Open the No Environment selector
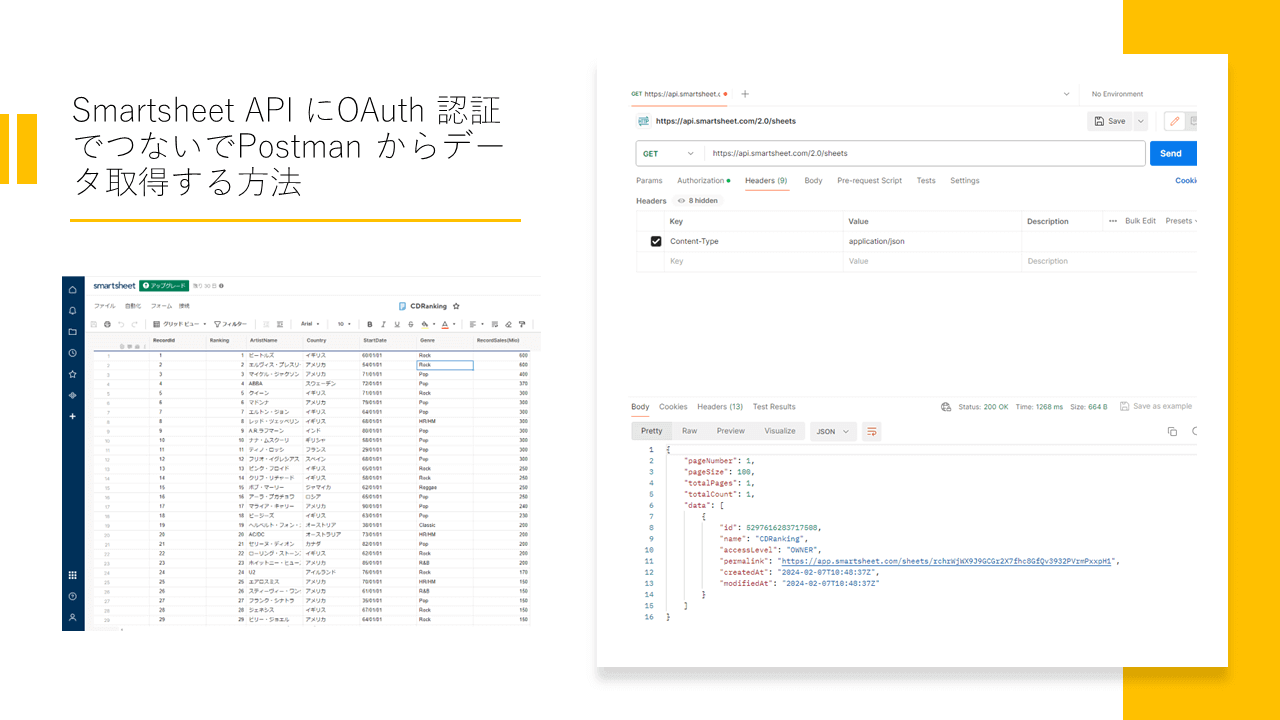The height and width of the screenshot is (720, 1280). click(x=1117, y=93)
